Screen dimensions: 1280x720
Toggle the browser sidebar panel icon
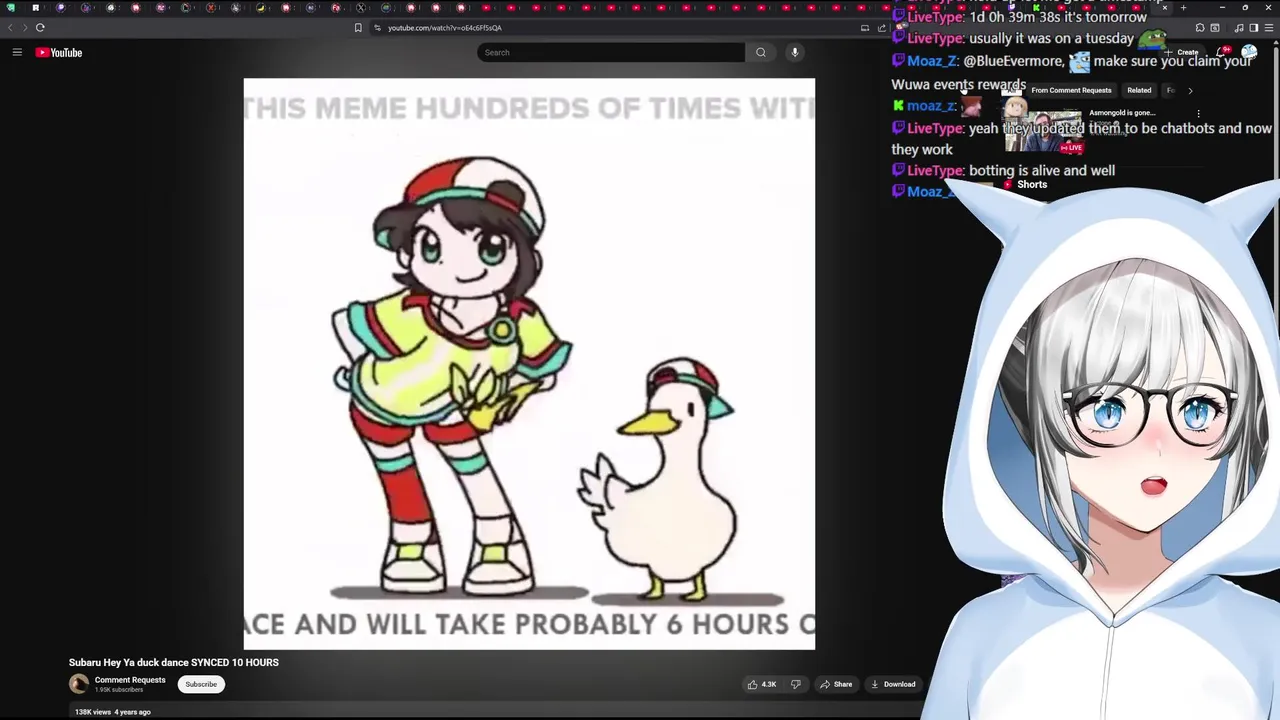pyautogui.click(x=1253, y=28)
